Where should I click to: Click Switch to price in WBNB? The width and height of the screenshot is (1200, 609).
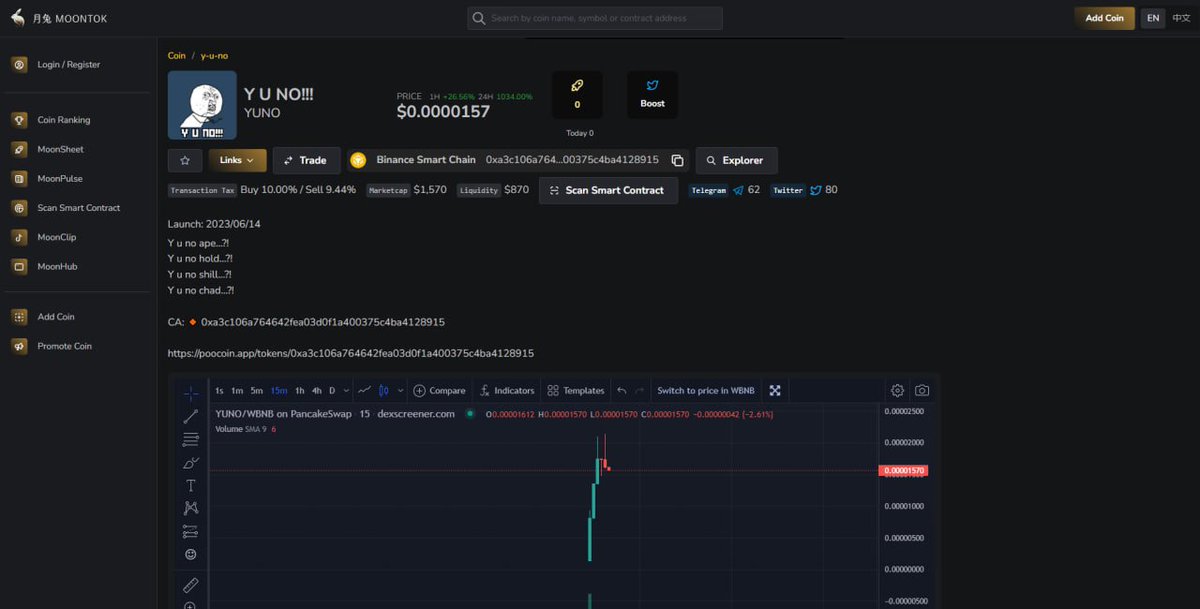click(706, 391)
